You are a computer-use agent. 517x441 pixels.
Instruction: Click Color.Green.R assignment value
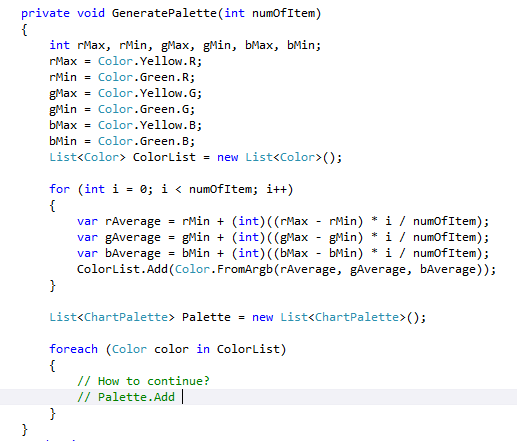coord(146,77)
